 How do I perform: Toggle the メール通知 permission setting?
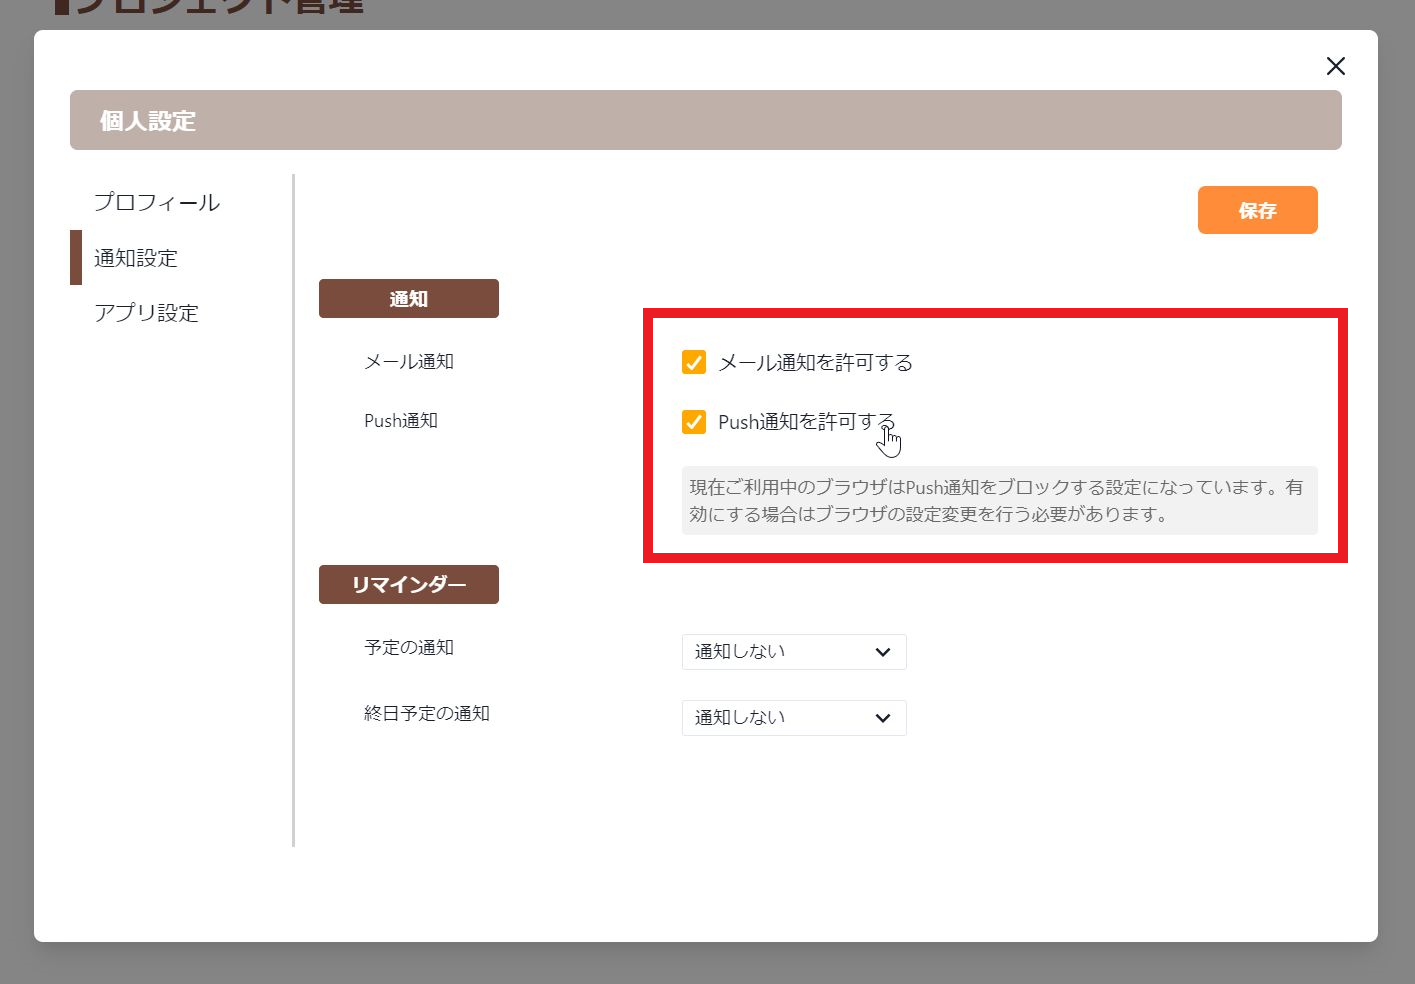click(693, 362)
